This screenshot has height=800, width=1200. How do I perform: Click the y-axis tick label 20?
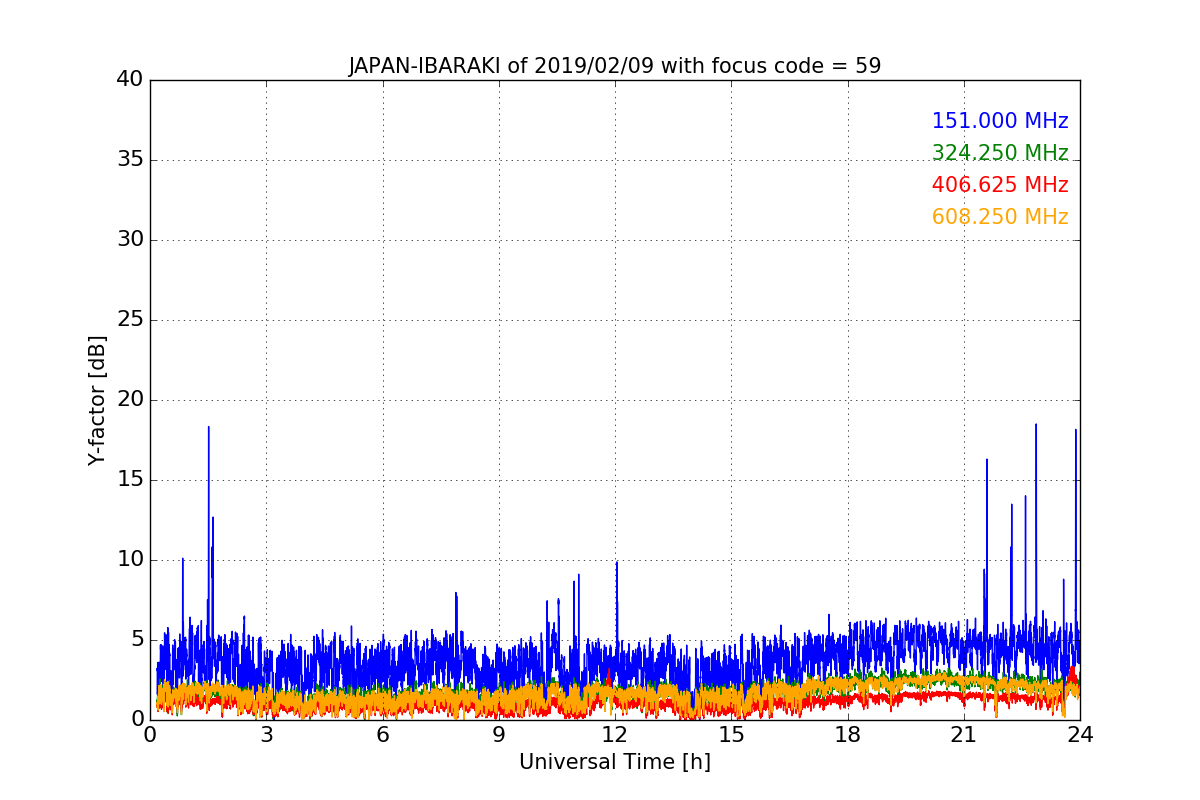coord(130,400)
